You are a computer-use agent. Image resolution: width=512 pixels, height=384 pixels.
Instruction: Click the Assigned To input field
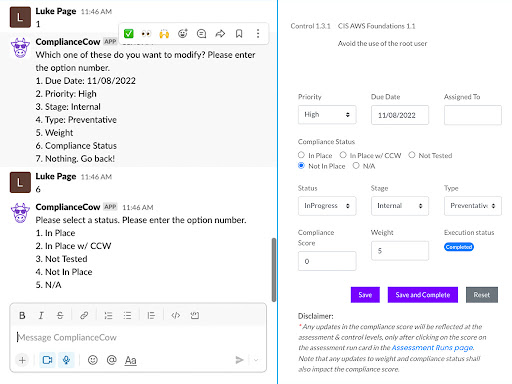coord(473,115)
